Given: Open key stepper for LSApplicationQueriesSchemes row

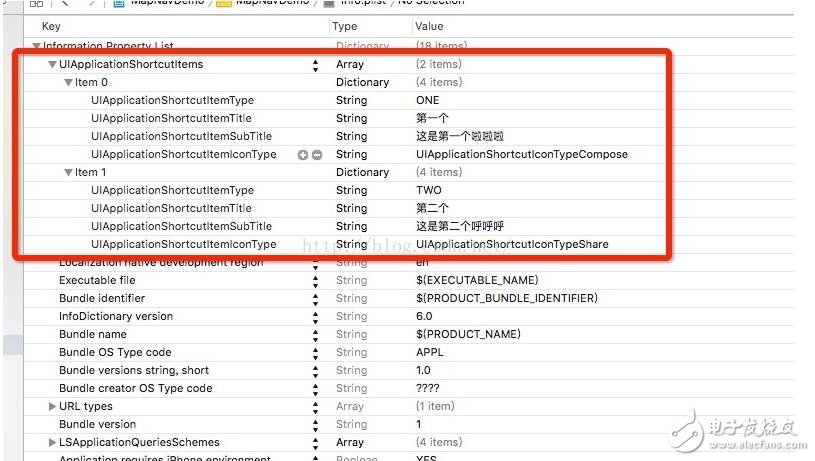Looking at the screenshot, I should coord(316,443).
